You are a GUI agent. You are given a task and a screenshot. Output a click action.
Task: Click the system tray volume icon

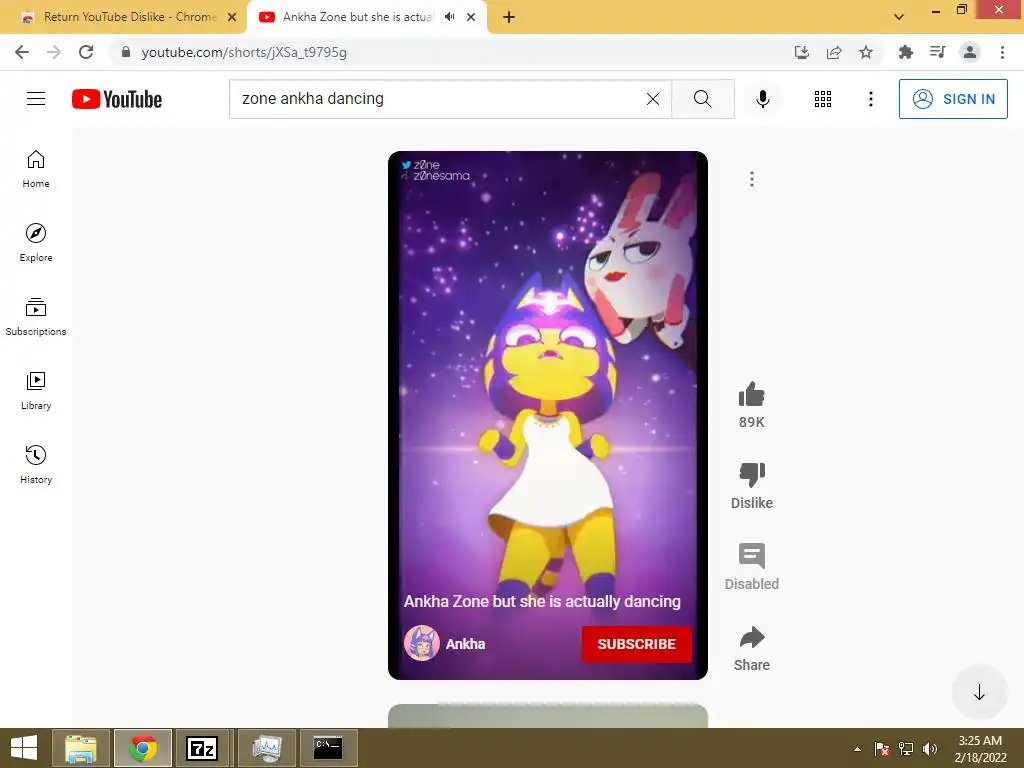(929, 748)
